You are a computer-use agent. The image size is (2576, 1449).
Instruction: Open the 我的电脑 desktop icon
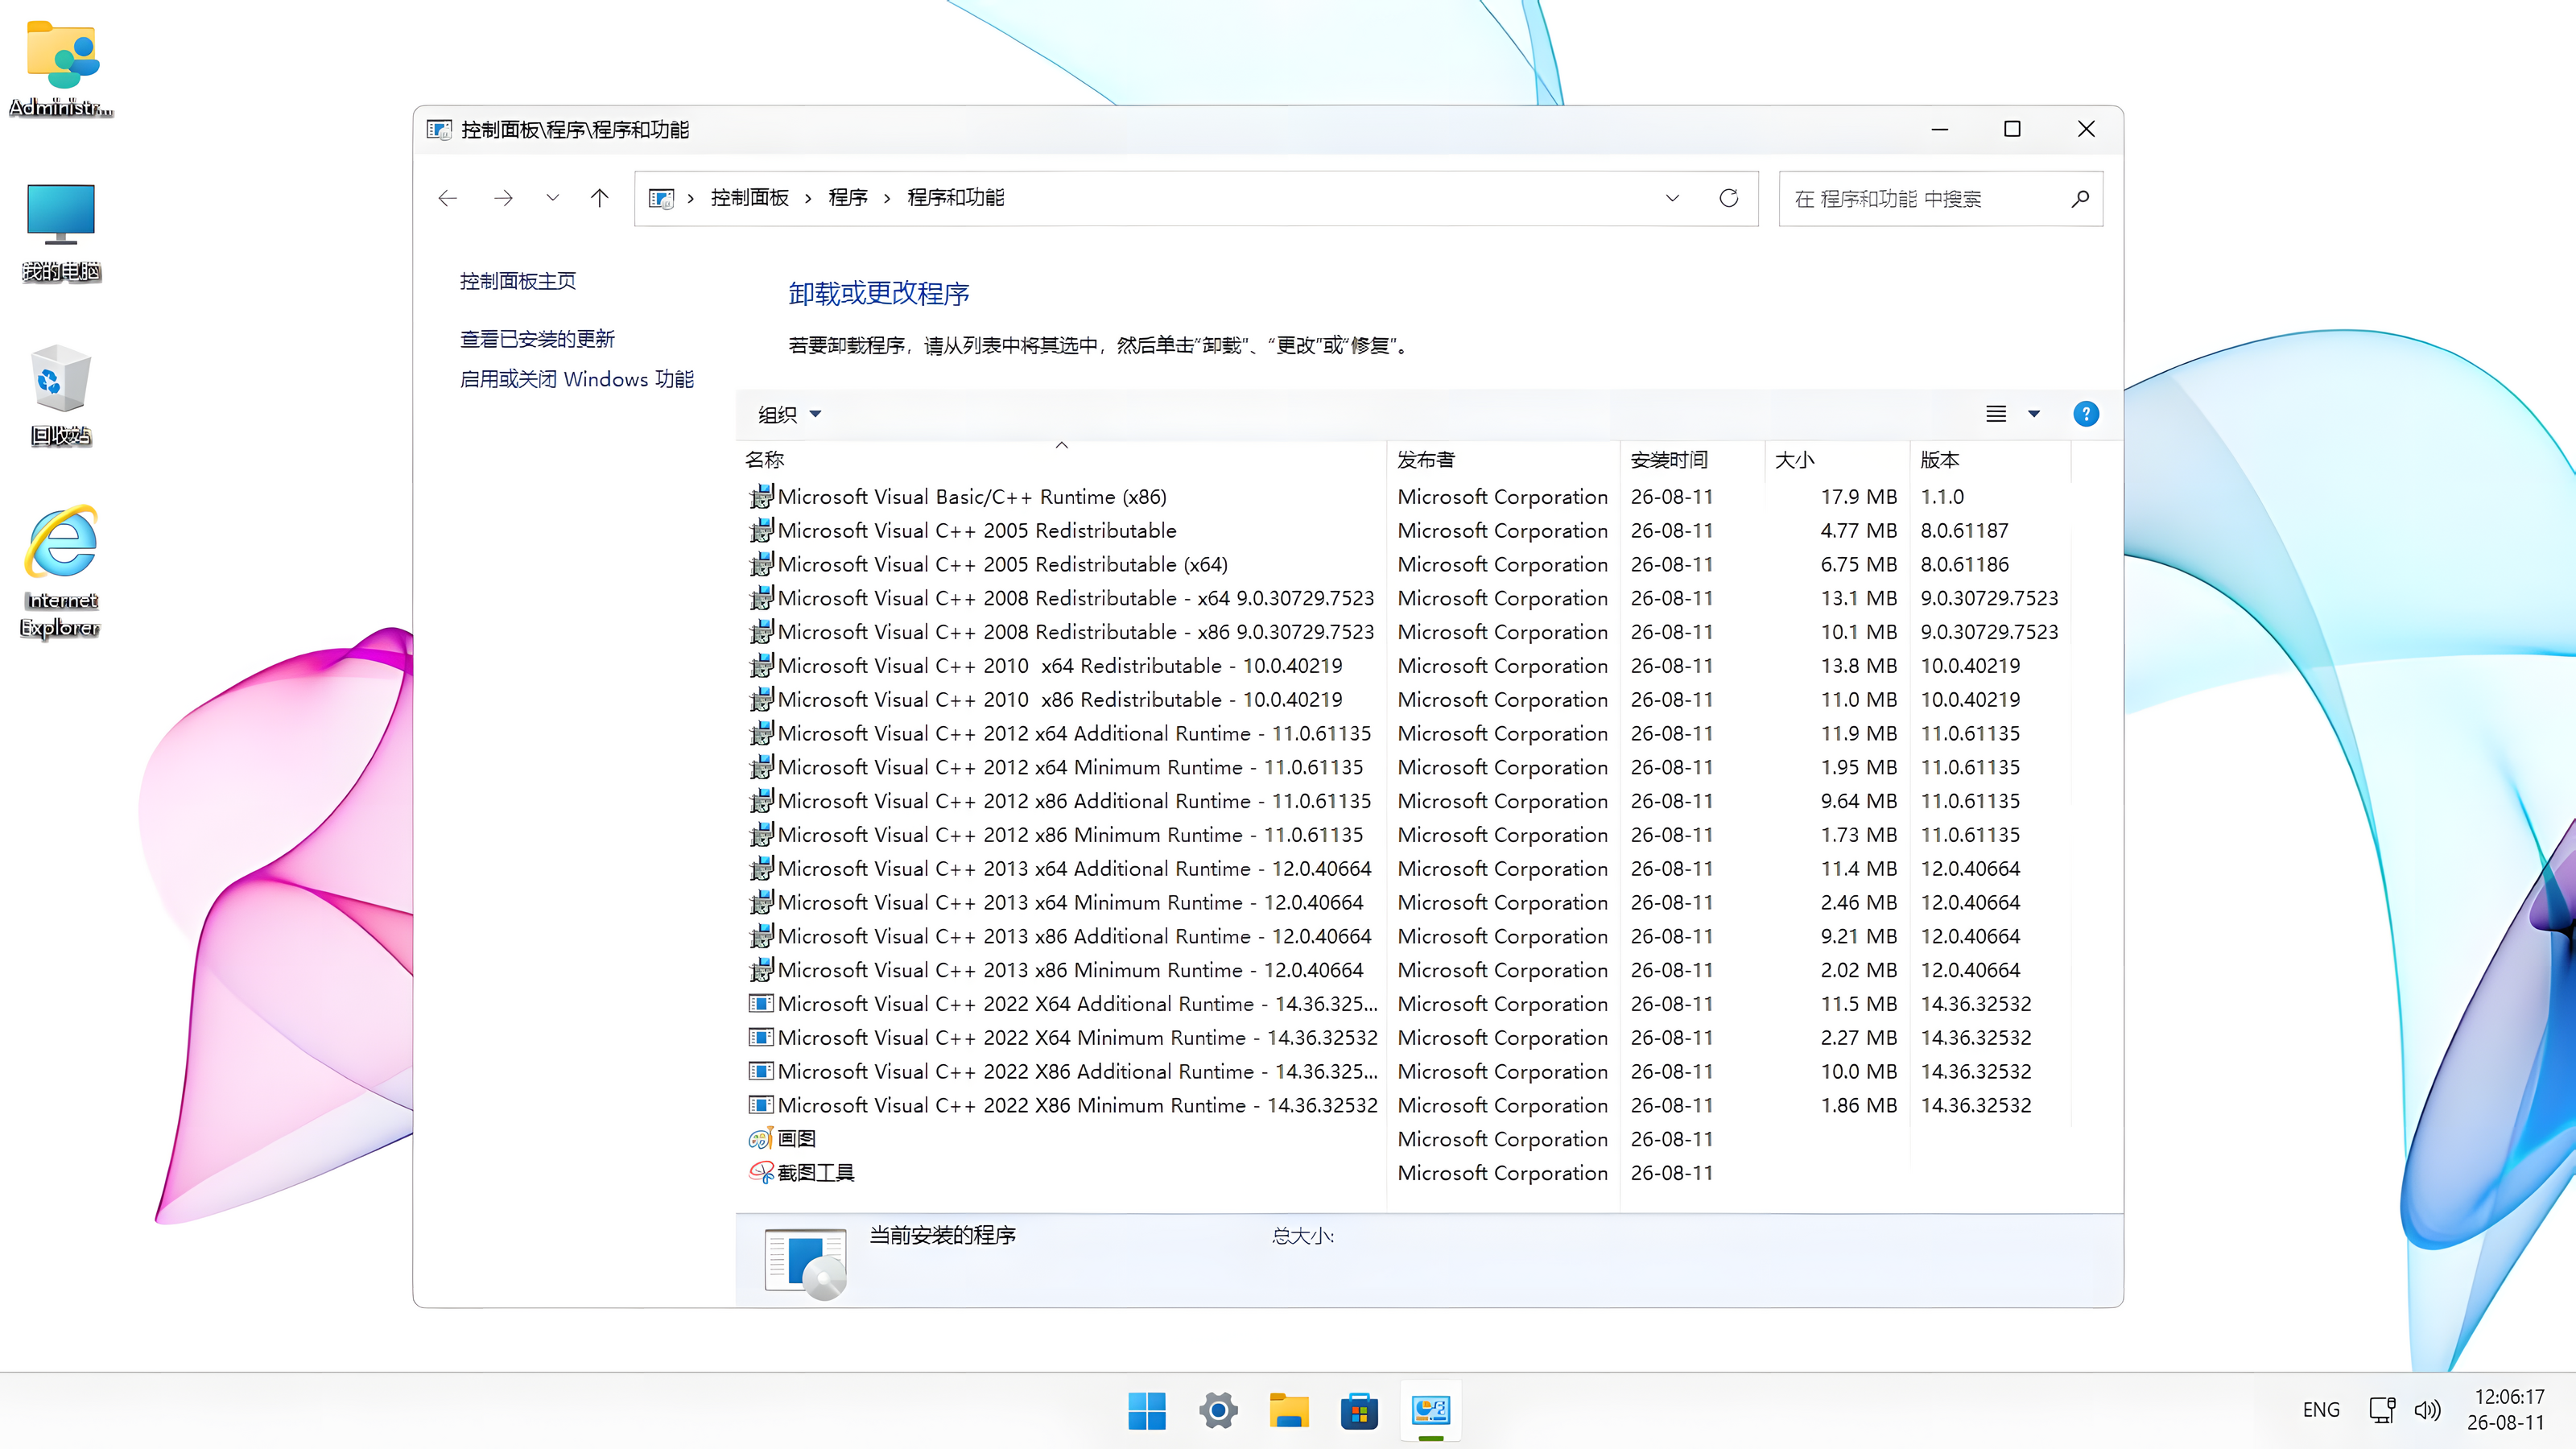(x=61, y=232)
